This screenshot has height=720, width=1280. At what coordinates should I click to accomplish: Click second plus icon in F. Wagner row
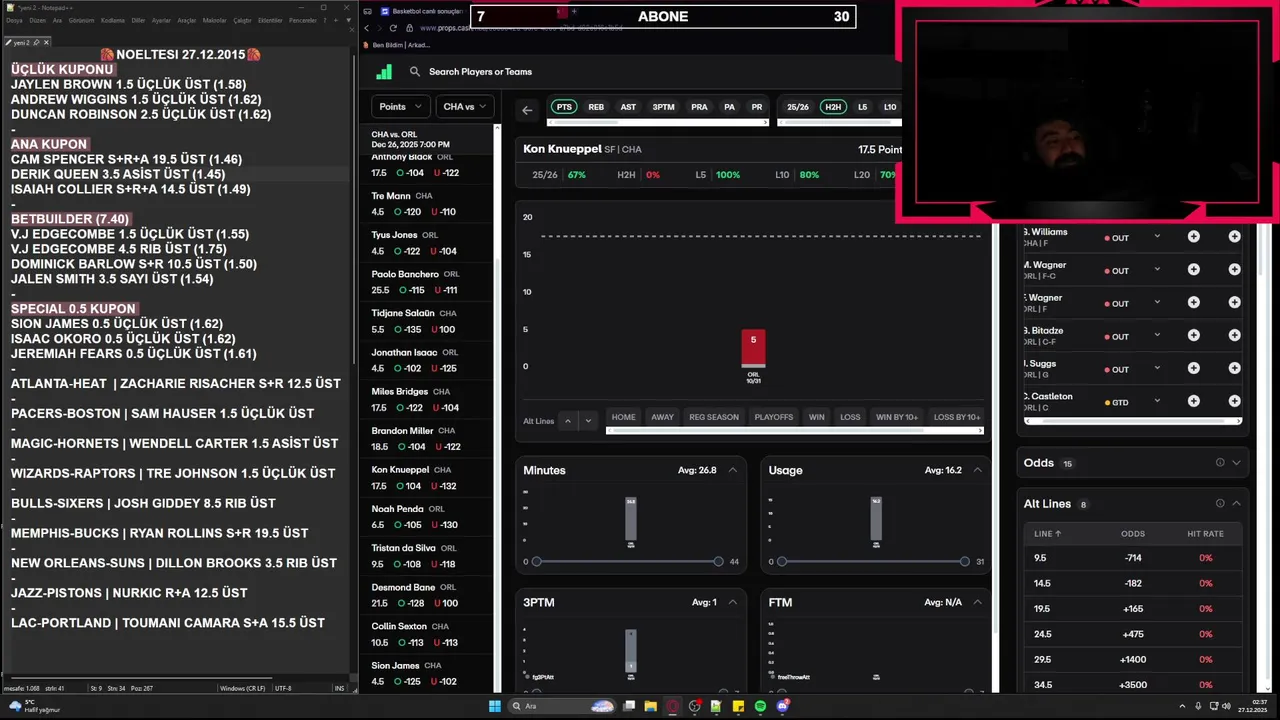(1234, 303)
